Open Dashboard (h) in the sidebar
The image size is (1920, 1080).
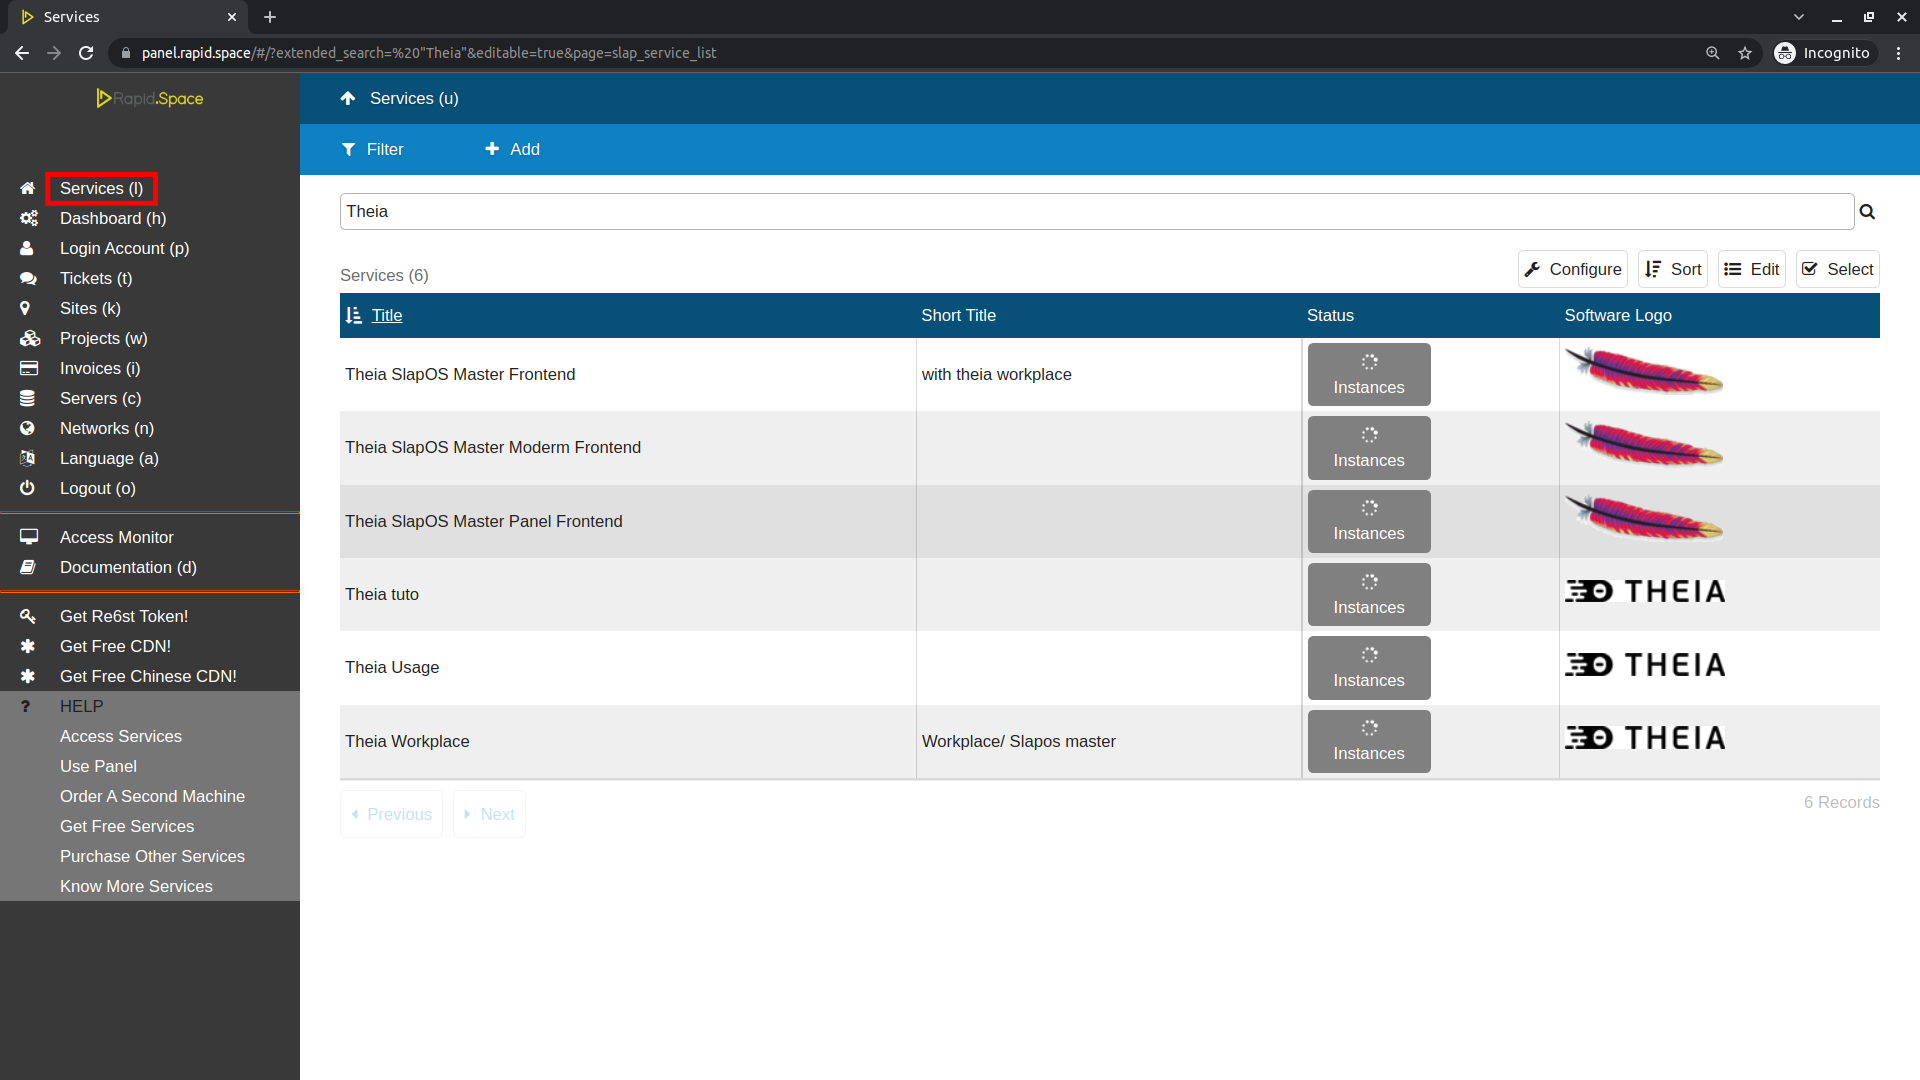(x=113, y=218)
